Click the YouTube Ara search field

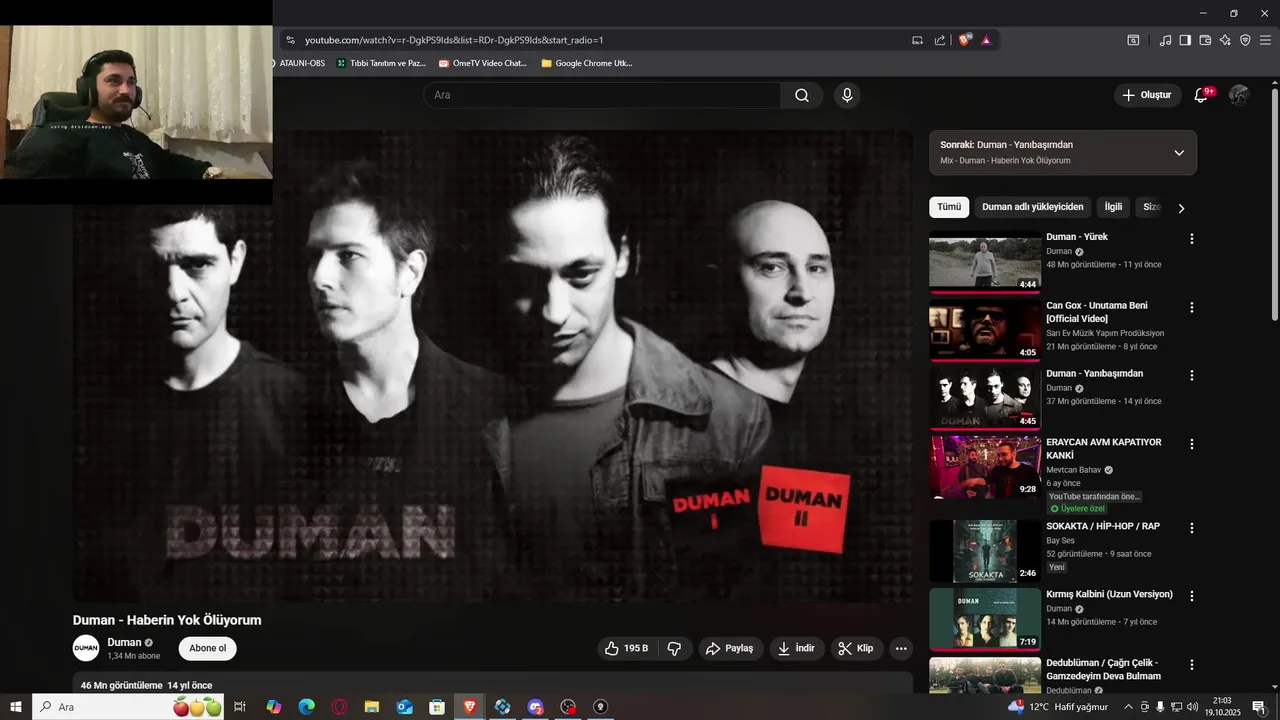click(x=602, y=95)
